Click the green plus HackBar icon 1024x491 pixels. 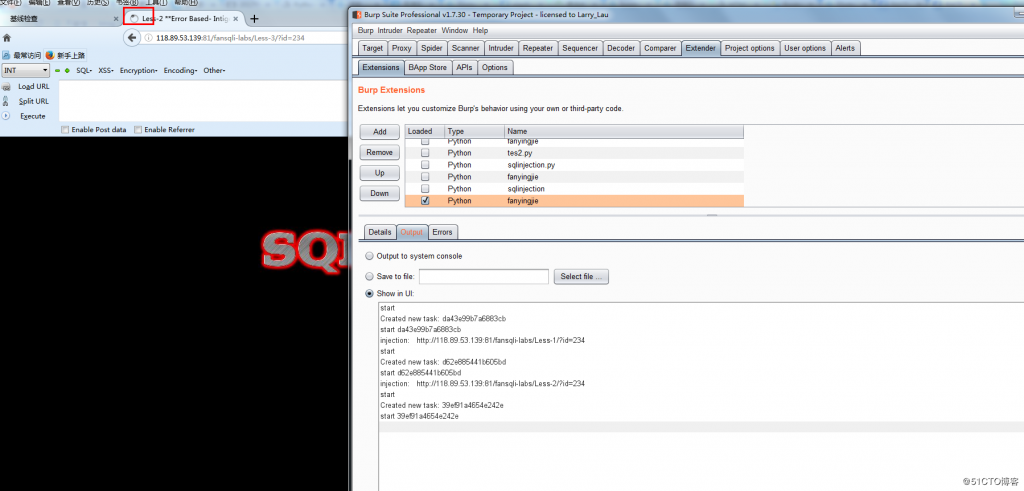click(x=67, y=71)
